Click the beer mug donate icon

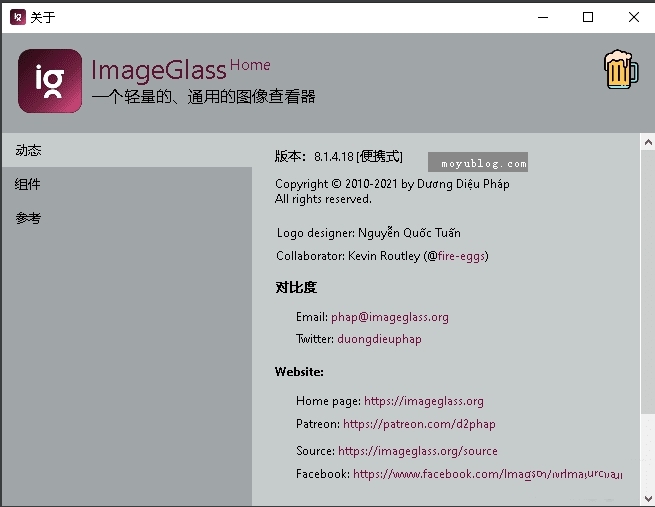(621, 70)
